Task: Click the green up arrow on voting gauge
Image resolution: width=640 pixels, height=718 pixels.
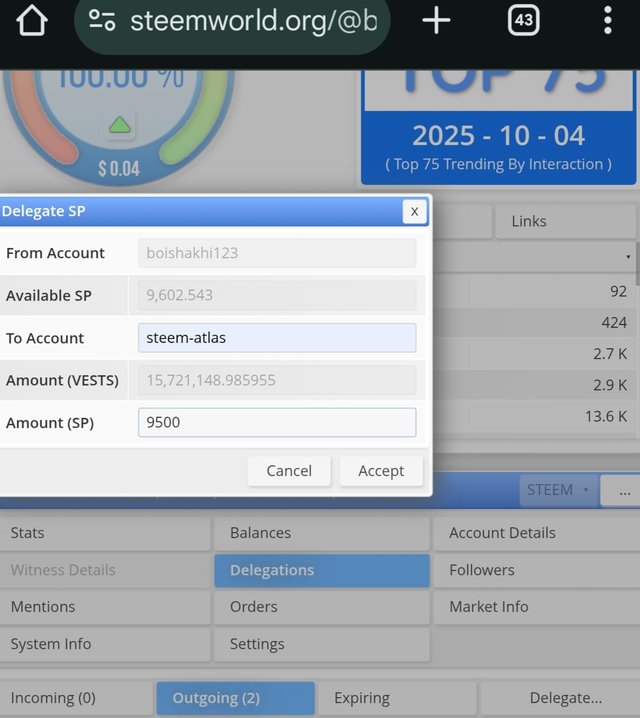Action: tap(120, 125)
